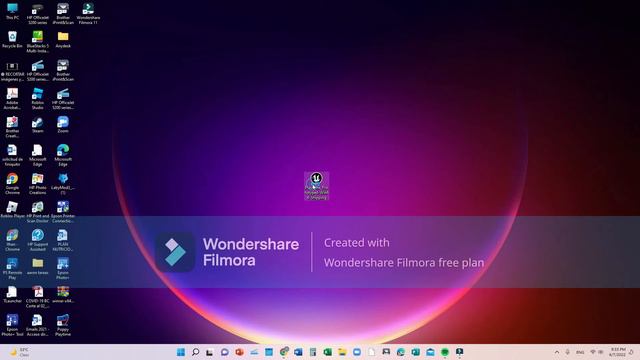Open Task View from the taskbar
The height and width of the screenshot is (360, 640).
(210, 352)
